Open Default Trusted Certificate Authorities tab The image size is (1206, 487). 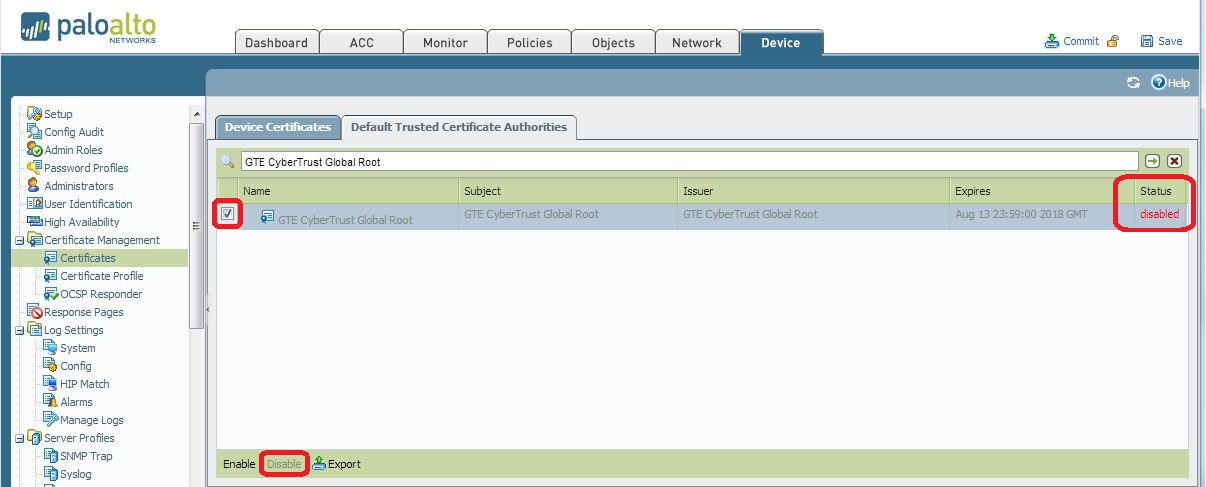pyautogui.click(x=458, y=127)
